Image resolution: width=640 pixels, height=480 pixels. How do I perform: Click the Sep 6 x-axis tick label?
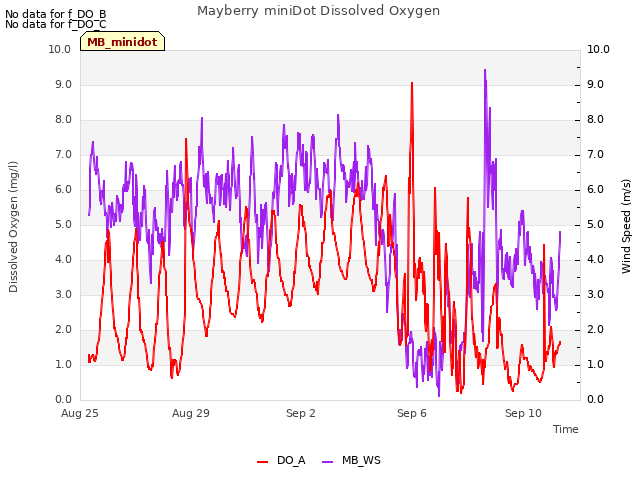click(x=412, y=413)
